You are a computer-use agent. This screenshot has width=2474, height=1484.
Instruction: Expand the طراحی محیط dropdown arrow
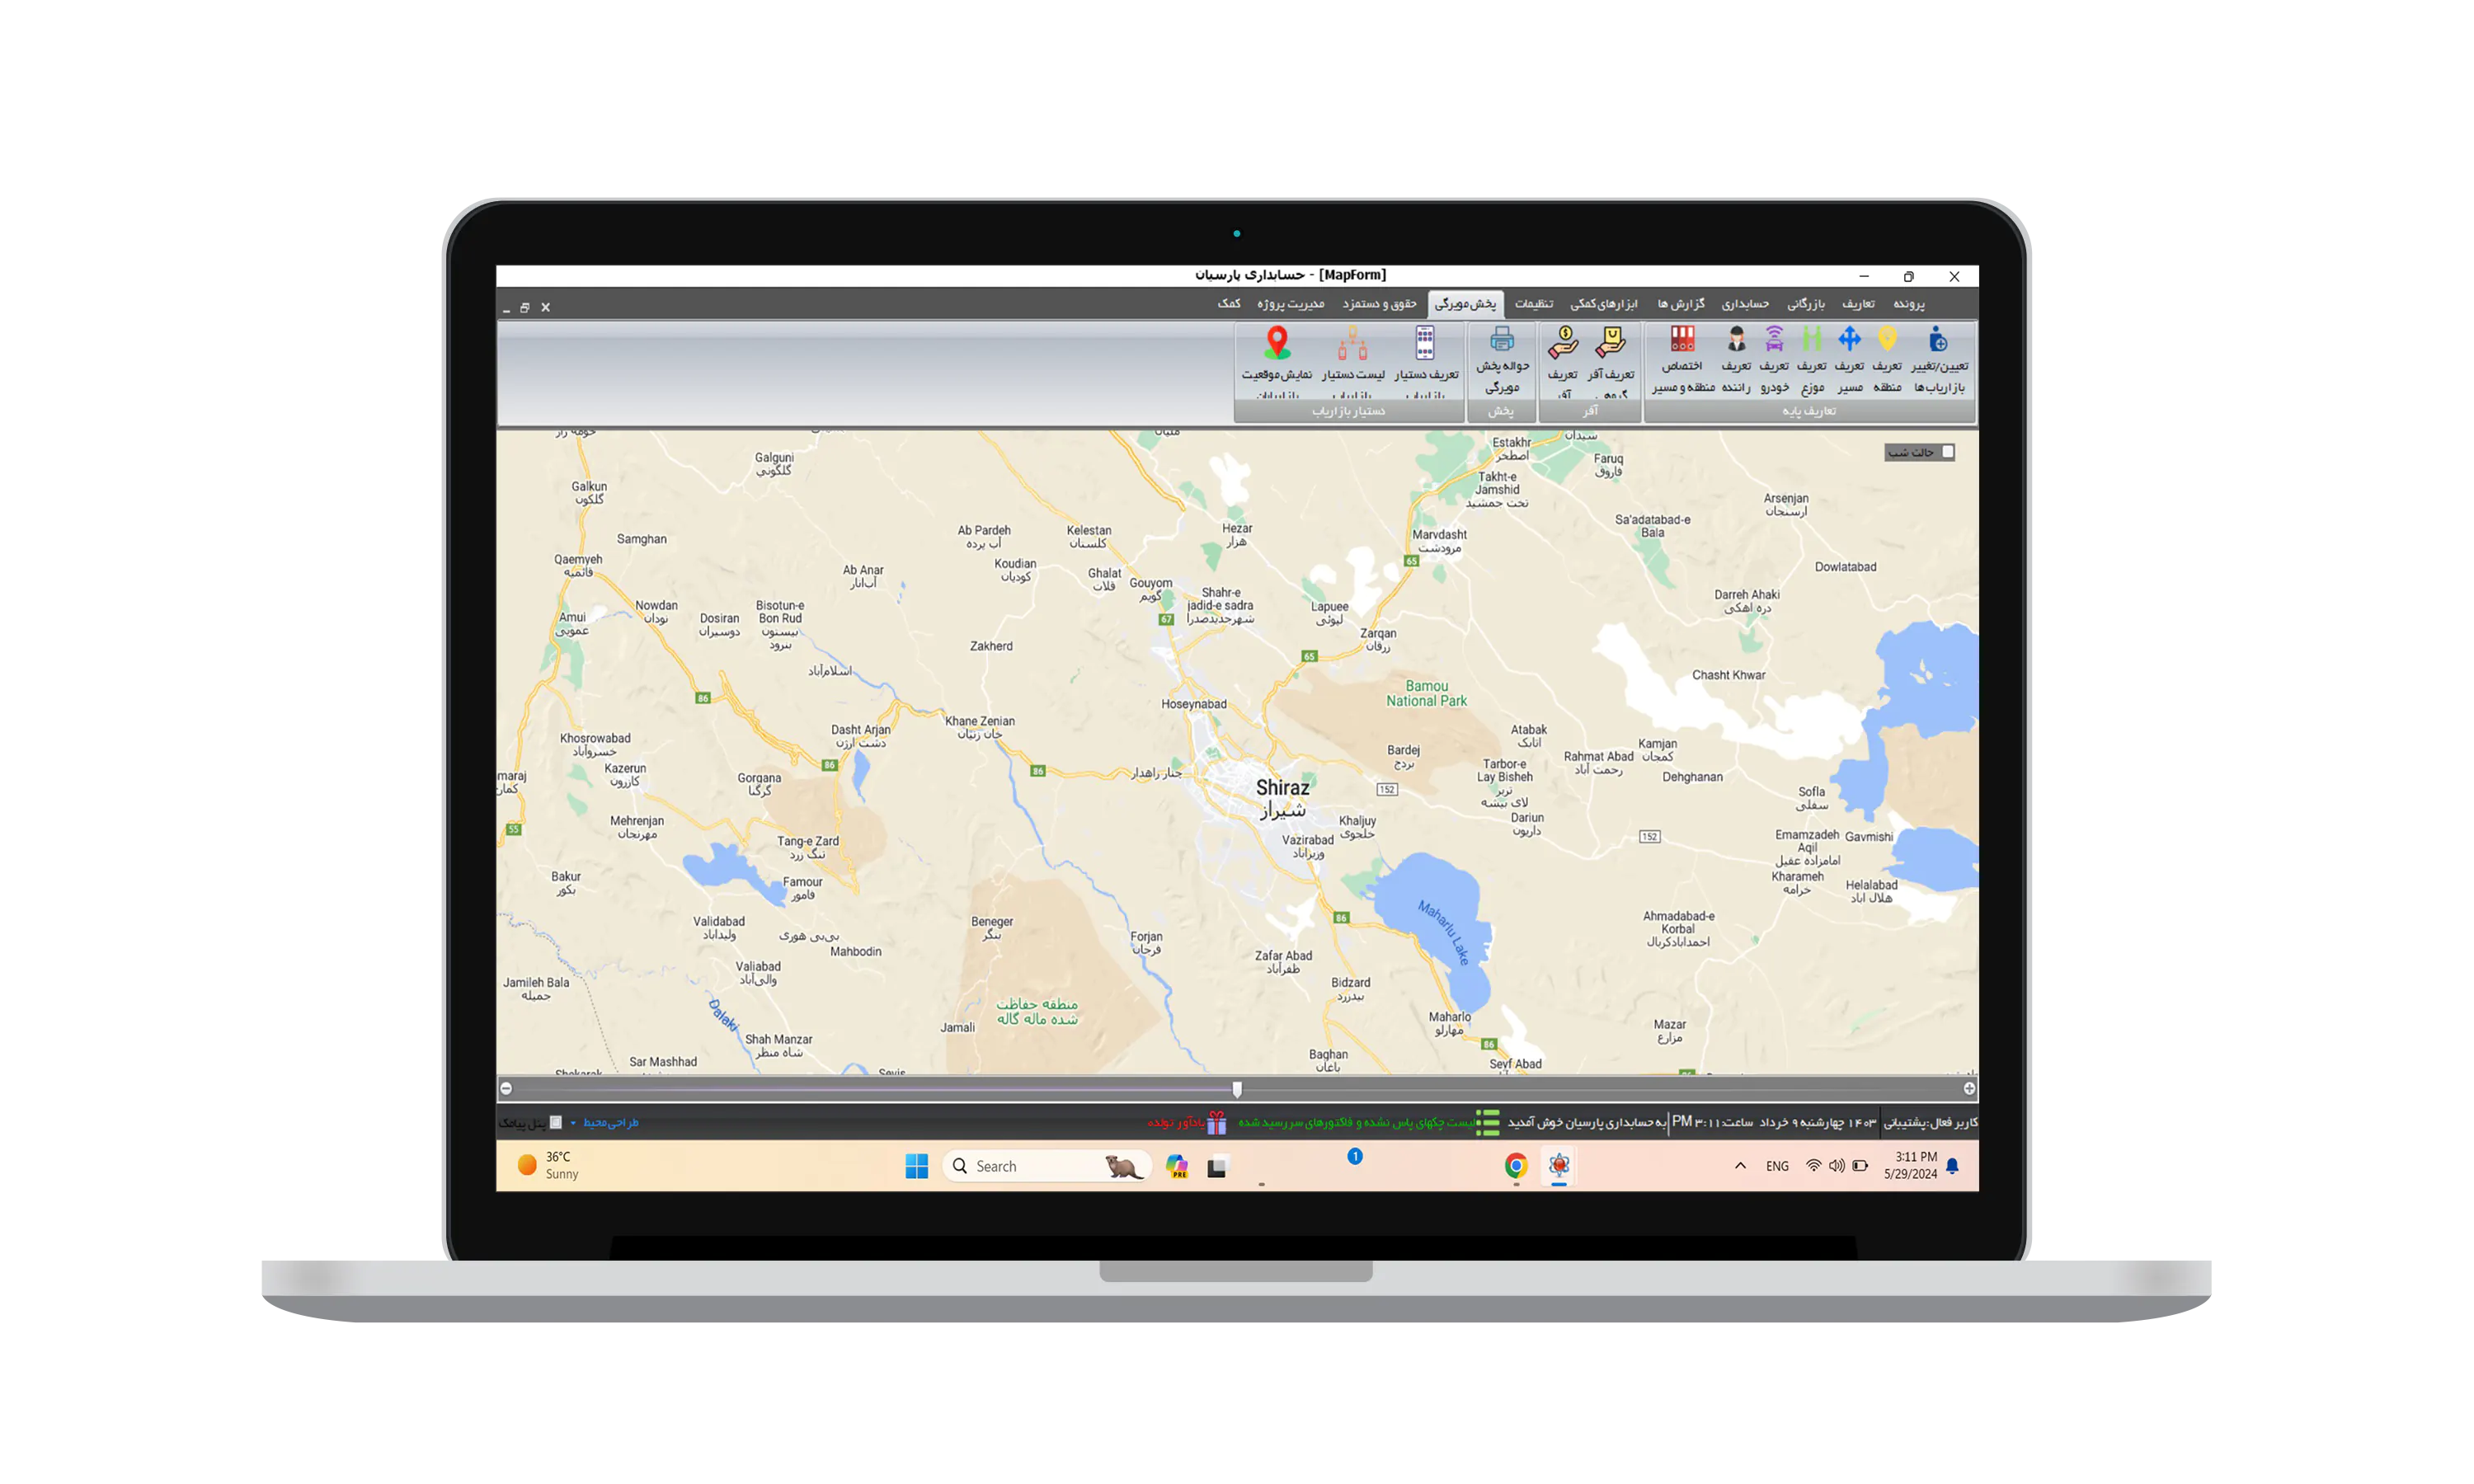coord(573,1123)
